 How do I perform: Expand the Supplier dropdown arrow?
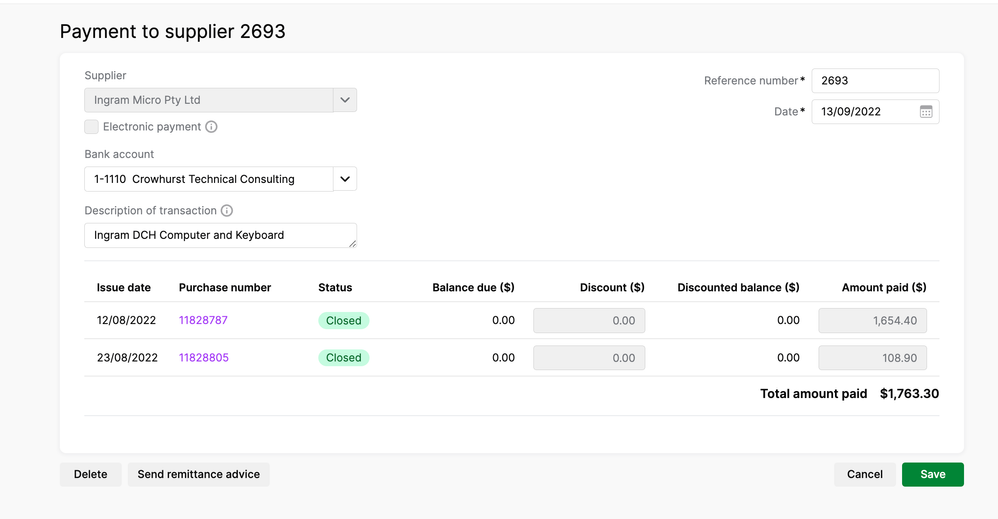[x=345, y=100]
